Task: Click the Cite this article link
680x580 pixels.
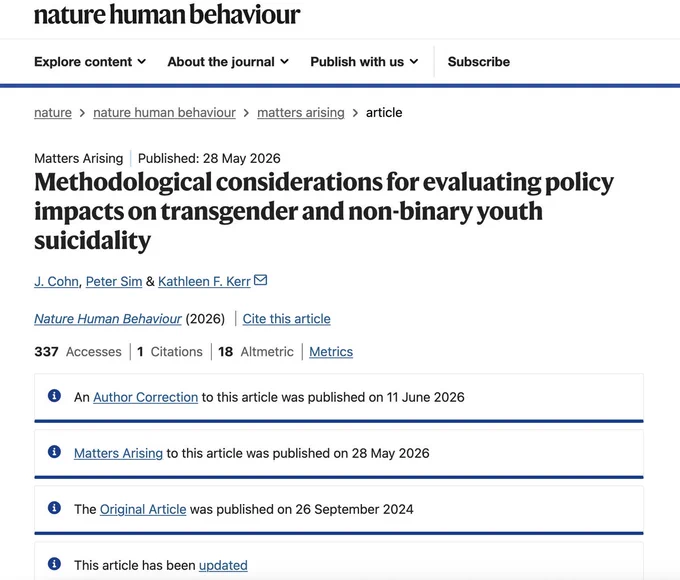Action: click(x=287, y=318)
